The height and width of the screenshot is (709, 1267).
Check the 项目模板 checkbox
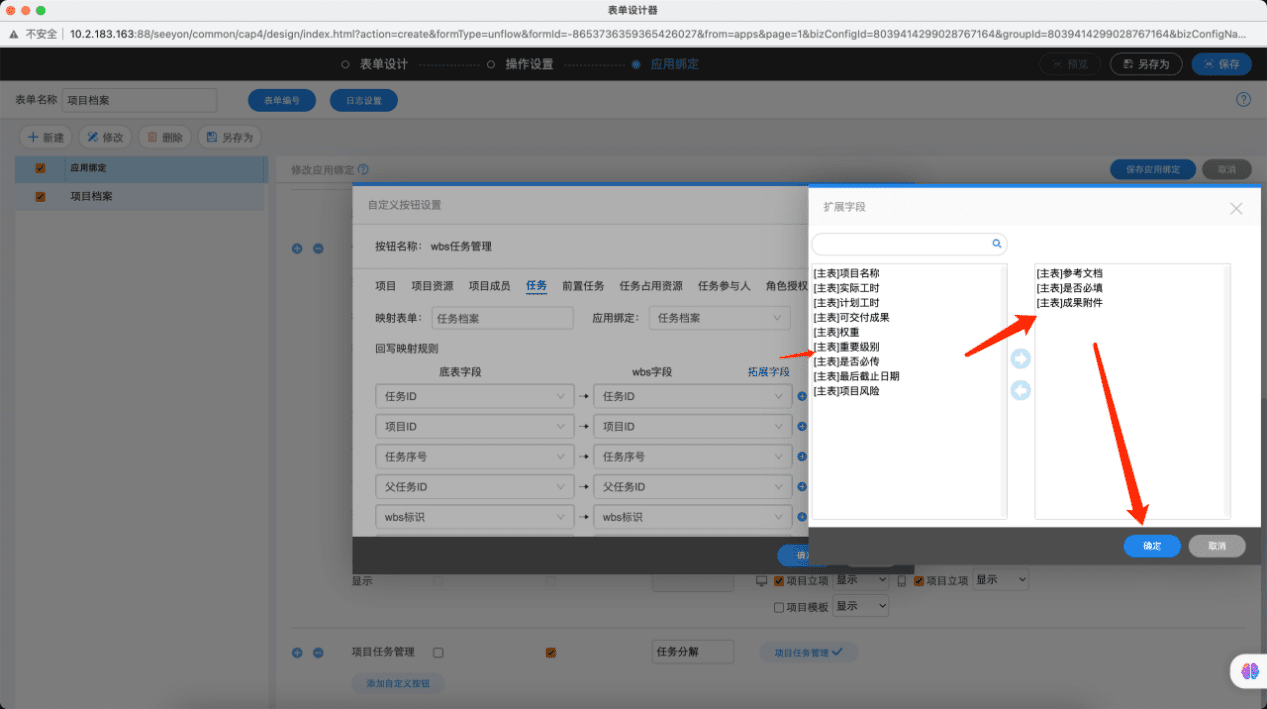[780, 607]
